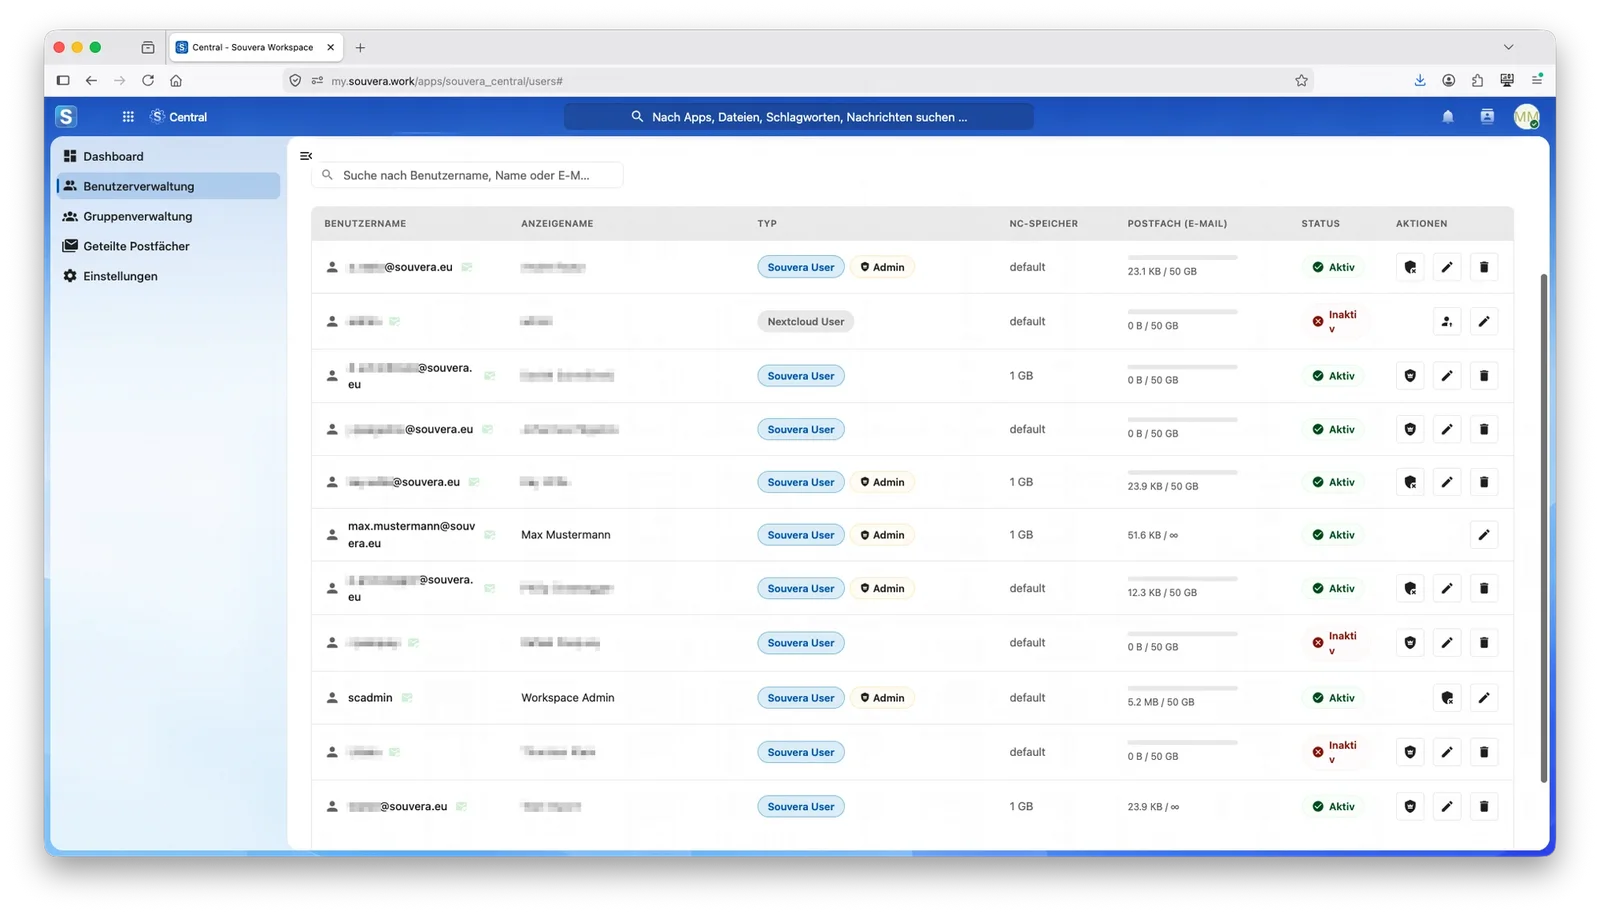Remove admin rights for scadmin

point(1447,698)
